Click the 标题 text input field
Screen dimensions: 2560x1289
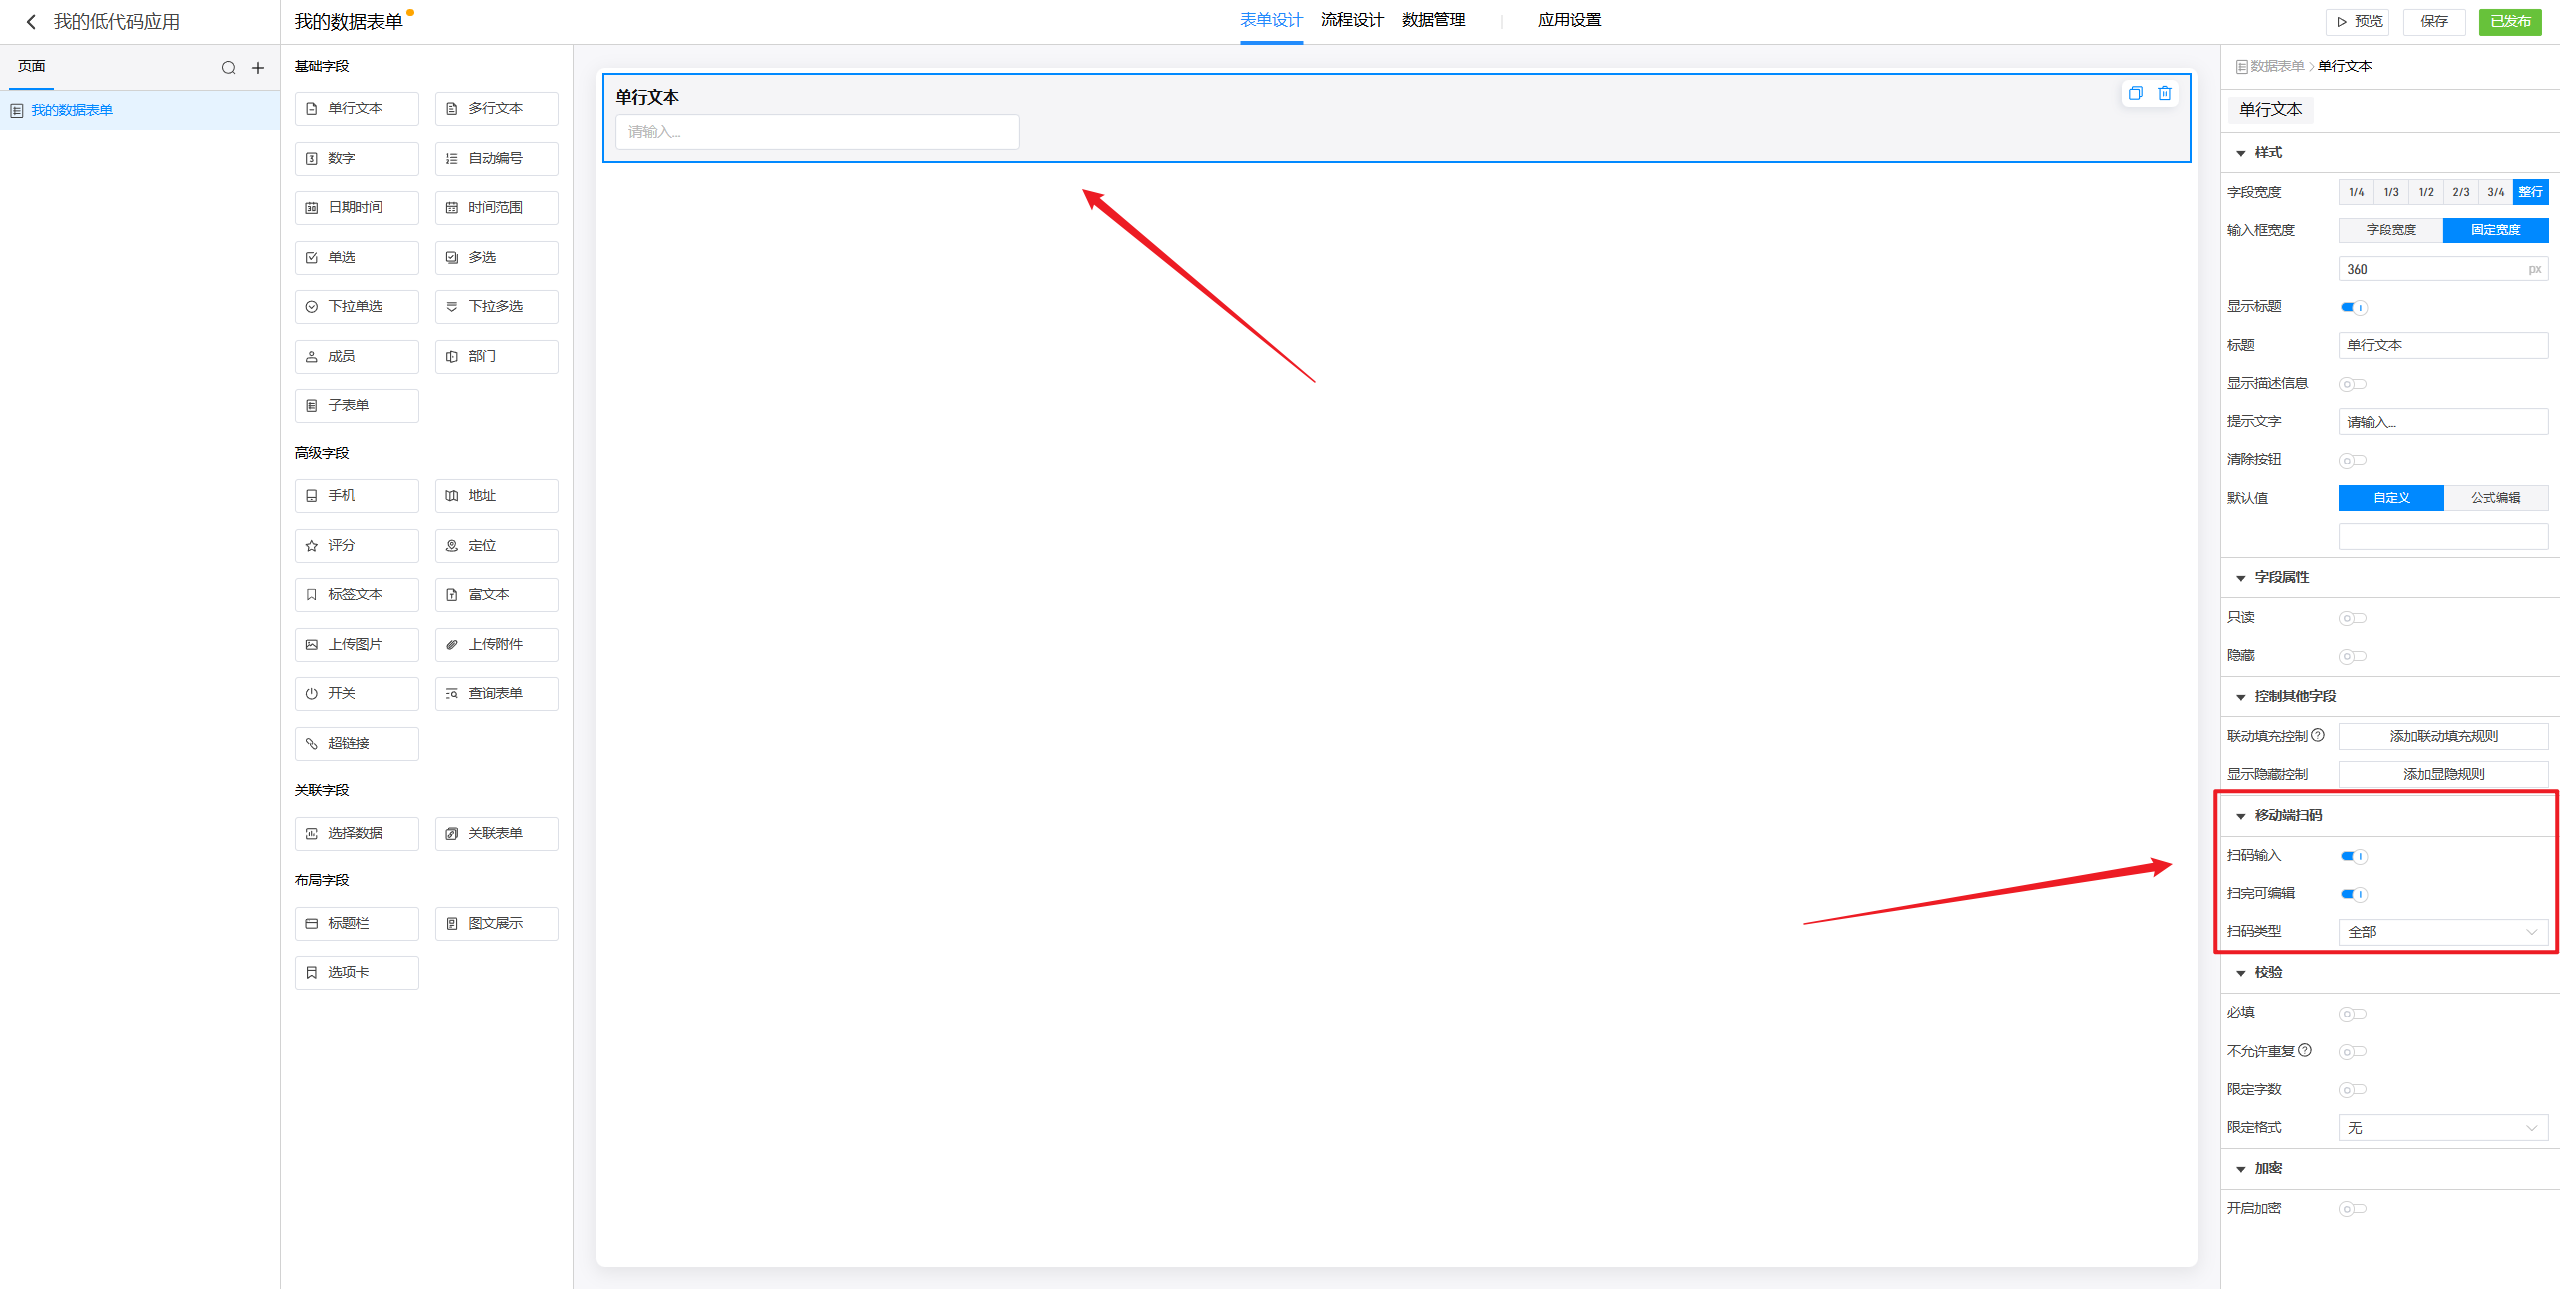[2442, 345]
